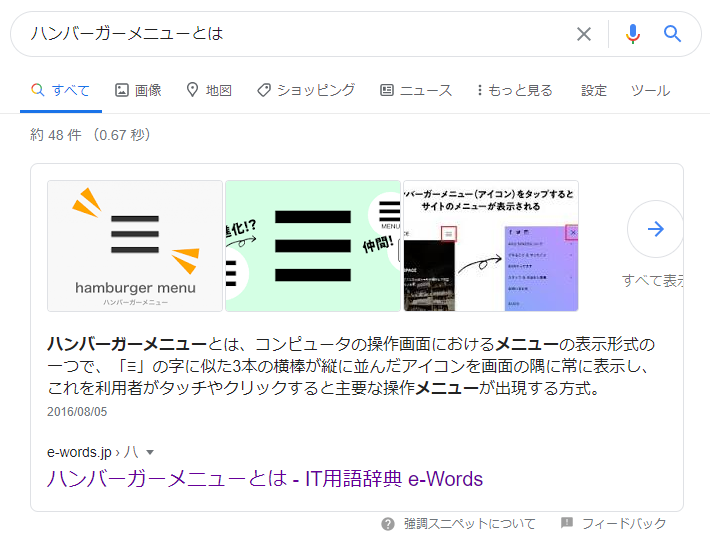Switch to the 地図 tab
This screenshot has height=542, width=710.
[209, 90]
